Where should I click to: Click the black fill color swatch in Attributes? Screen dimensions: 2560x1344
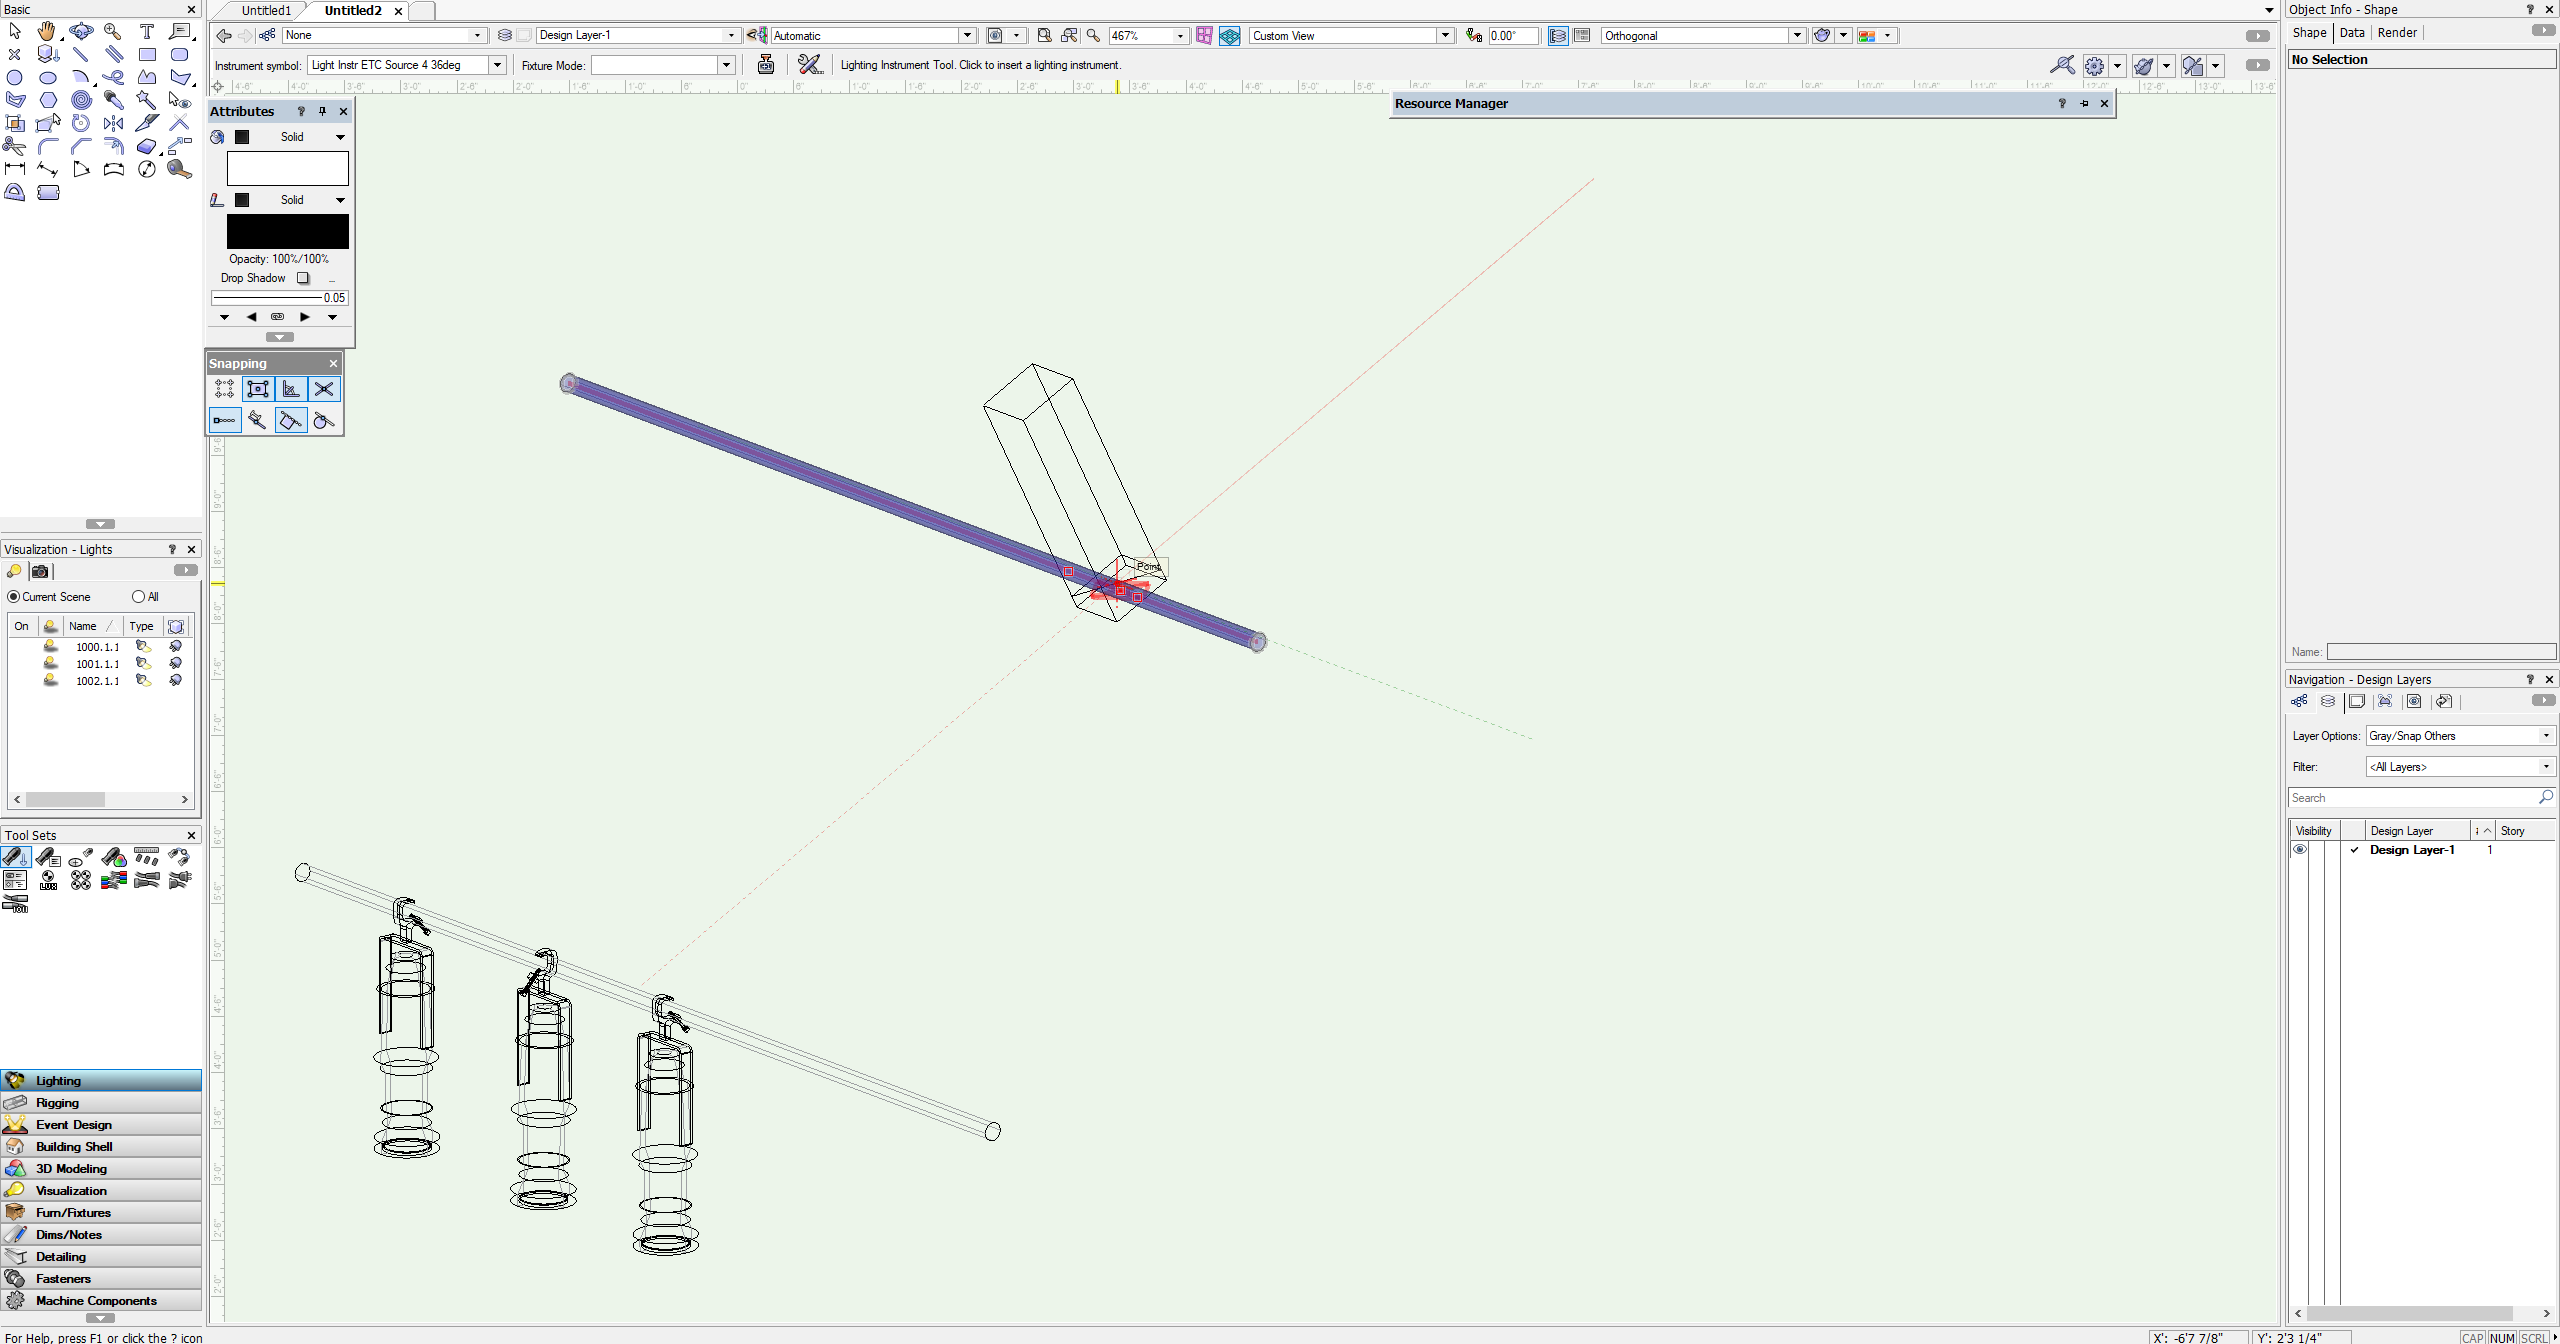coord(243,136)
